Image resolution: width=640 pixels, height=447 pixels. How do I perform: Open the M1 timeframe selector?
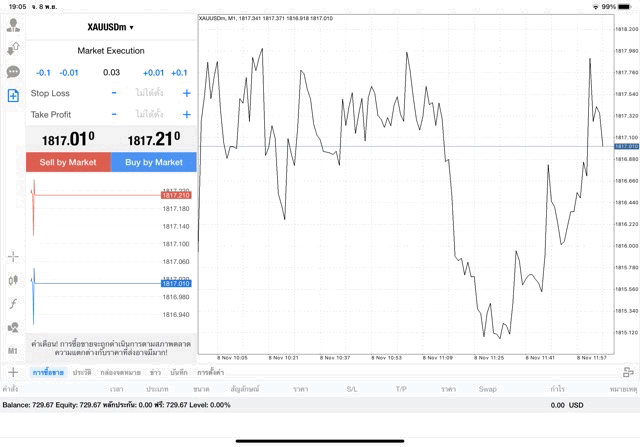(14, 351)
